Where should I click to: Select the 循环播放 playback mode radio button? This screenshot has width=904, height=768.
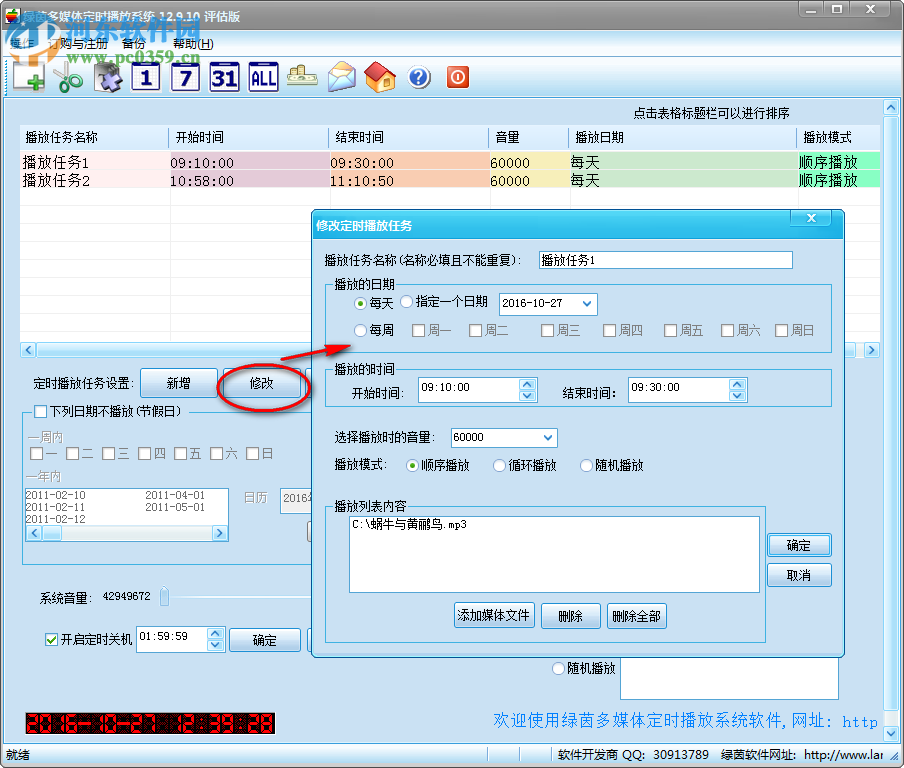point(499,463)
